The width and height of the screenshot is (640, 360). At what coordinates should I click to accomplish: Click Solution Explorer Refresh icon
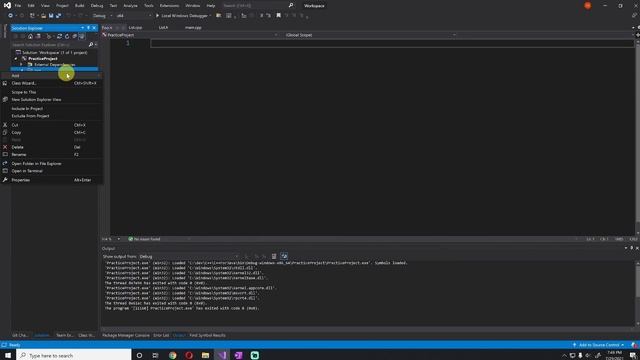tap(67, 36)
